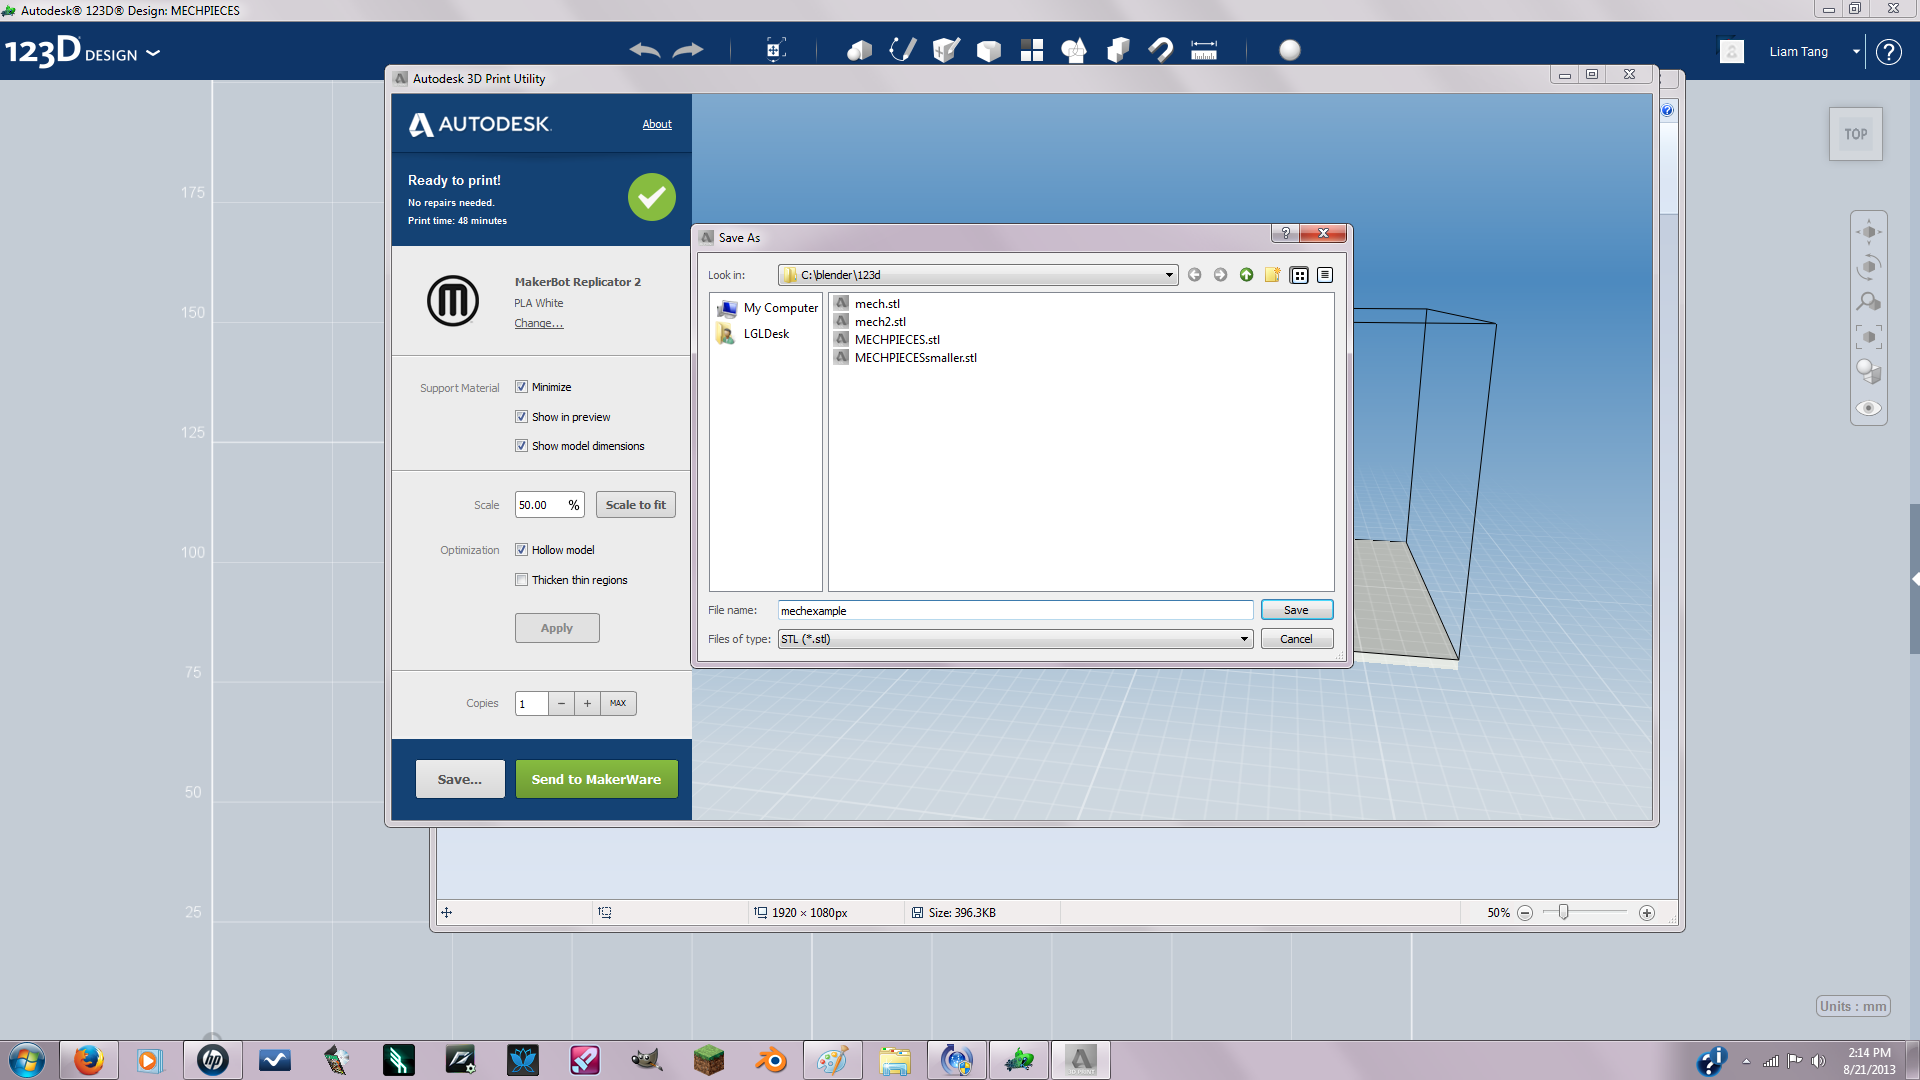Click Send to MakerWare button

click(x=596, y=779)
